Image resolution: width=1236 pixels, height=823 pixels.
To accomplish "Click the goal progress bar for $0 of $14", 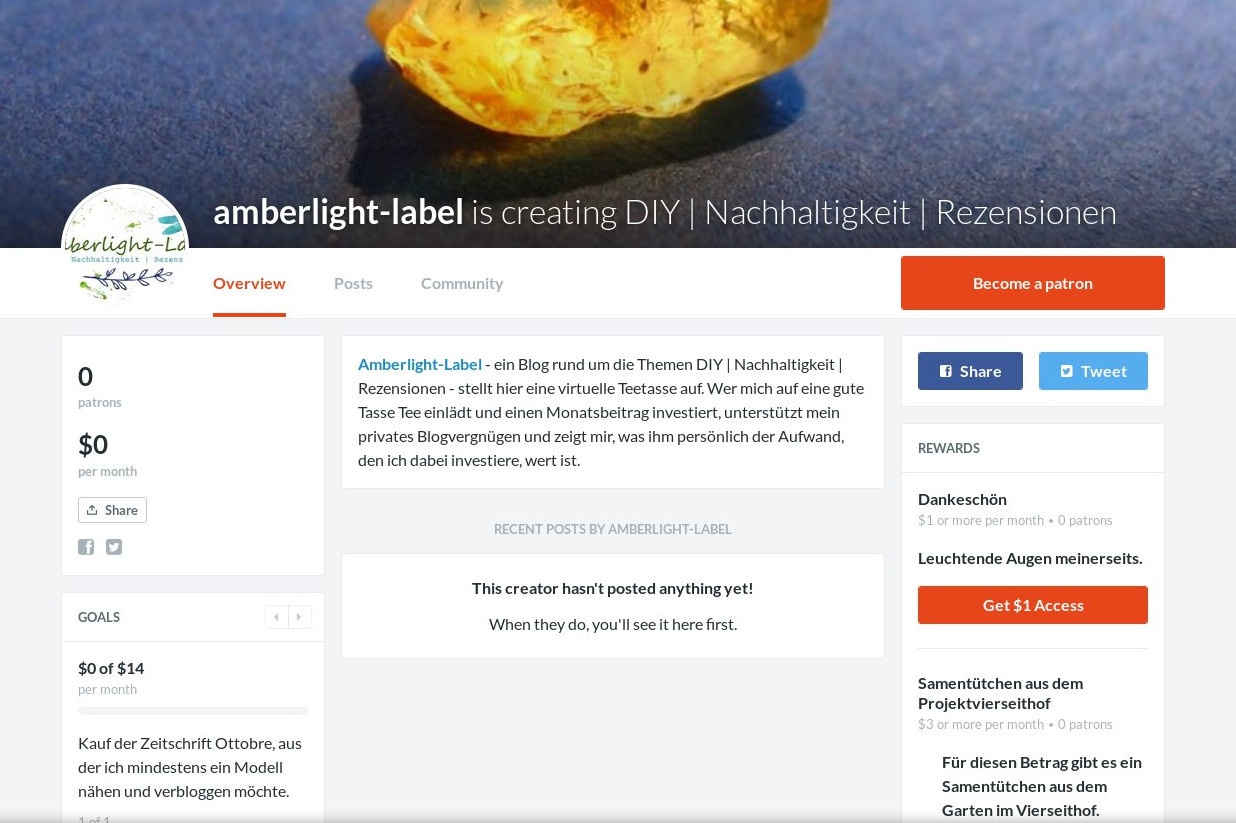I will 193,711.
